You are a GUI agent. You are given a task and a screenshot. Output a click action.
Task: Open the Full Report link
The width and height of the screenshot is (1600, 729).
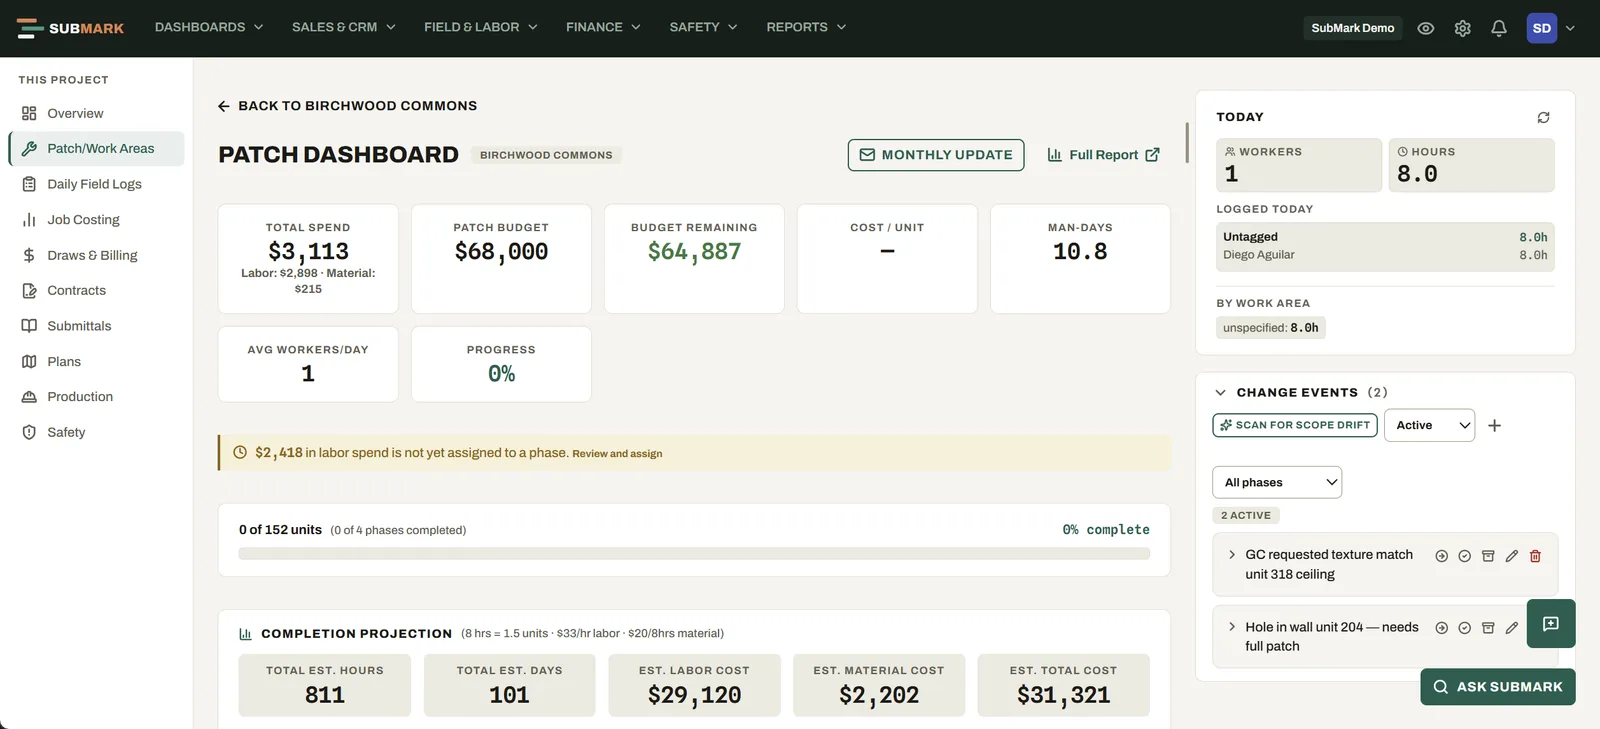click(1103, 155)
